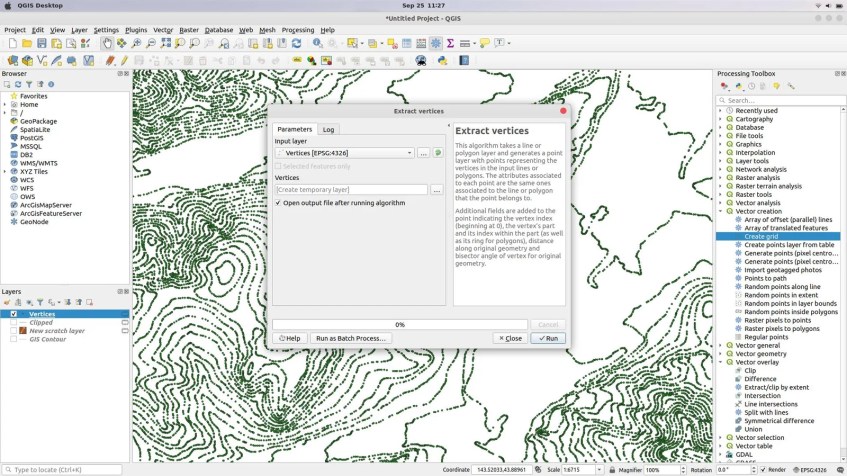The height and width of the screenshot is (476, 847).
Task: Uncheck Open output file after running algorithm
Action: [x=278, y=203]
